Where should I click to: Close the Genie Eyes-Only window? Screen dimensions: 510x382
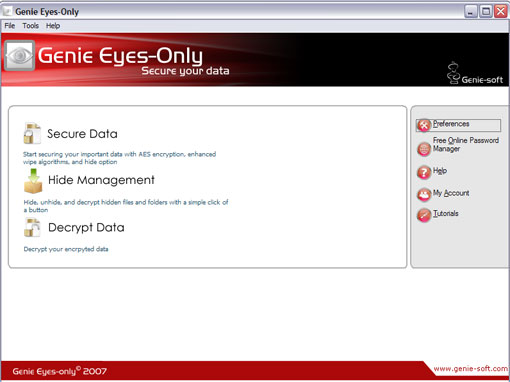501,12
